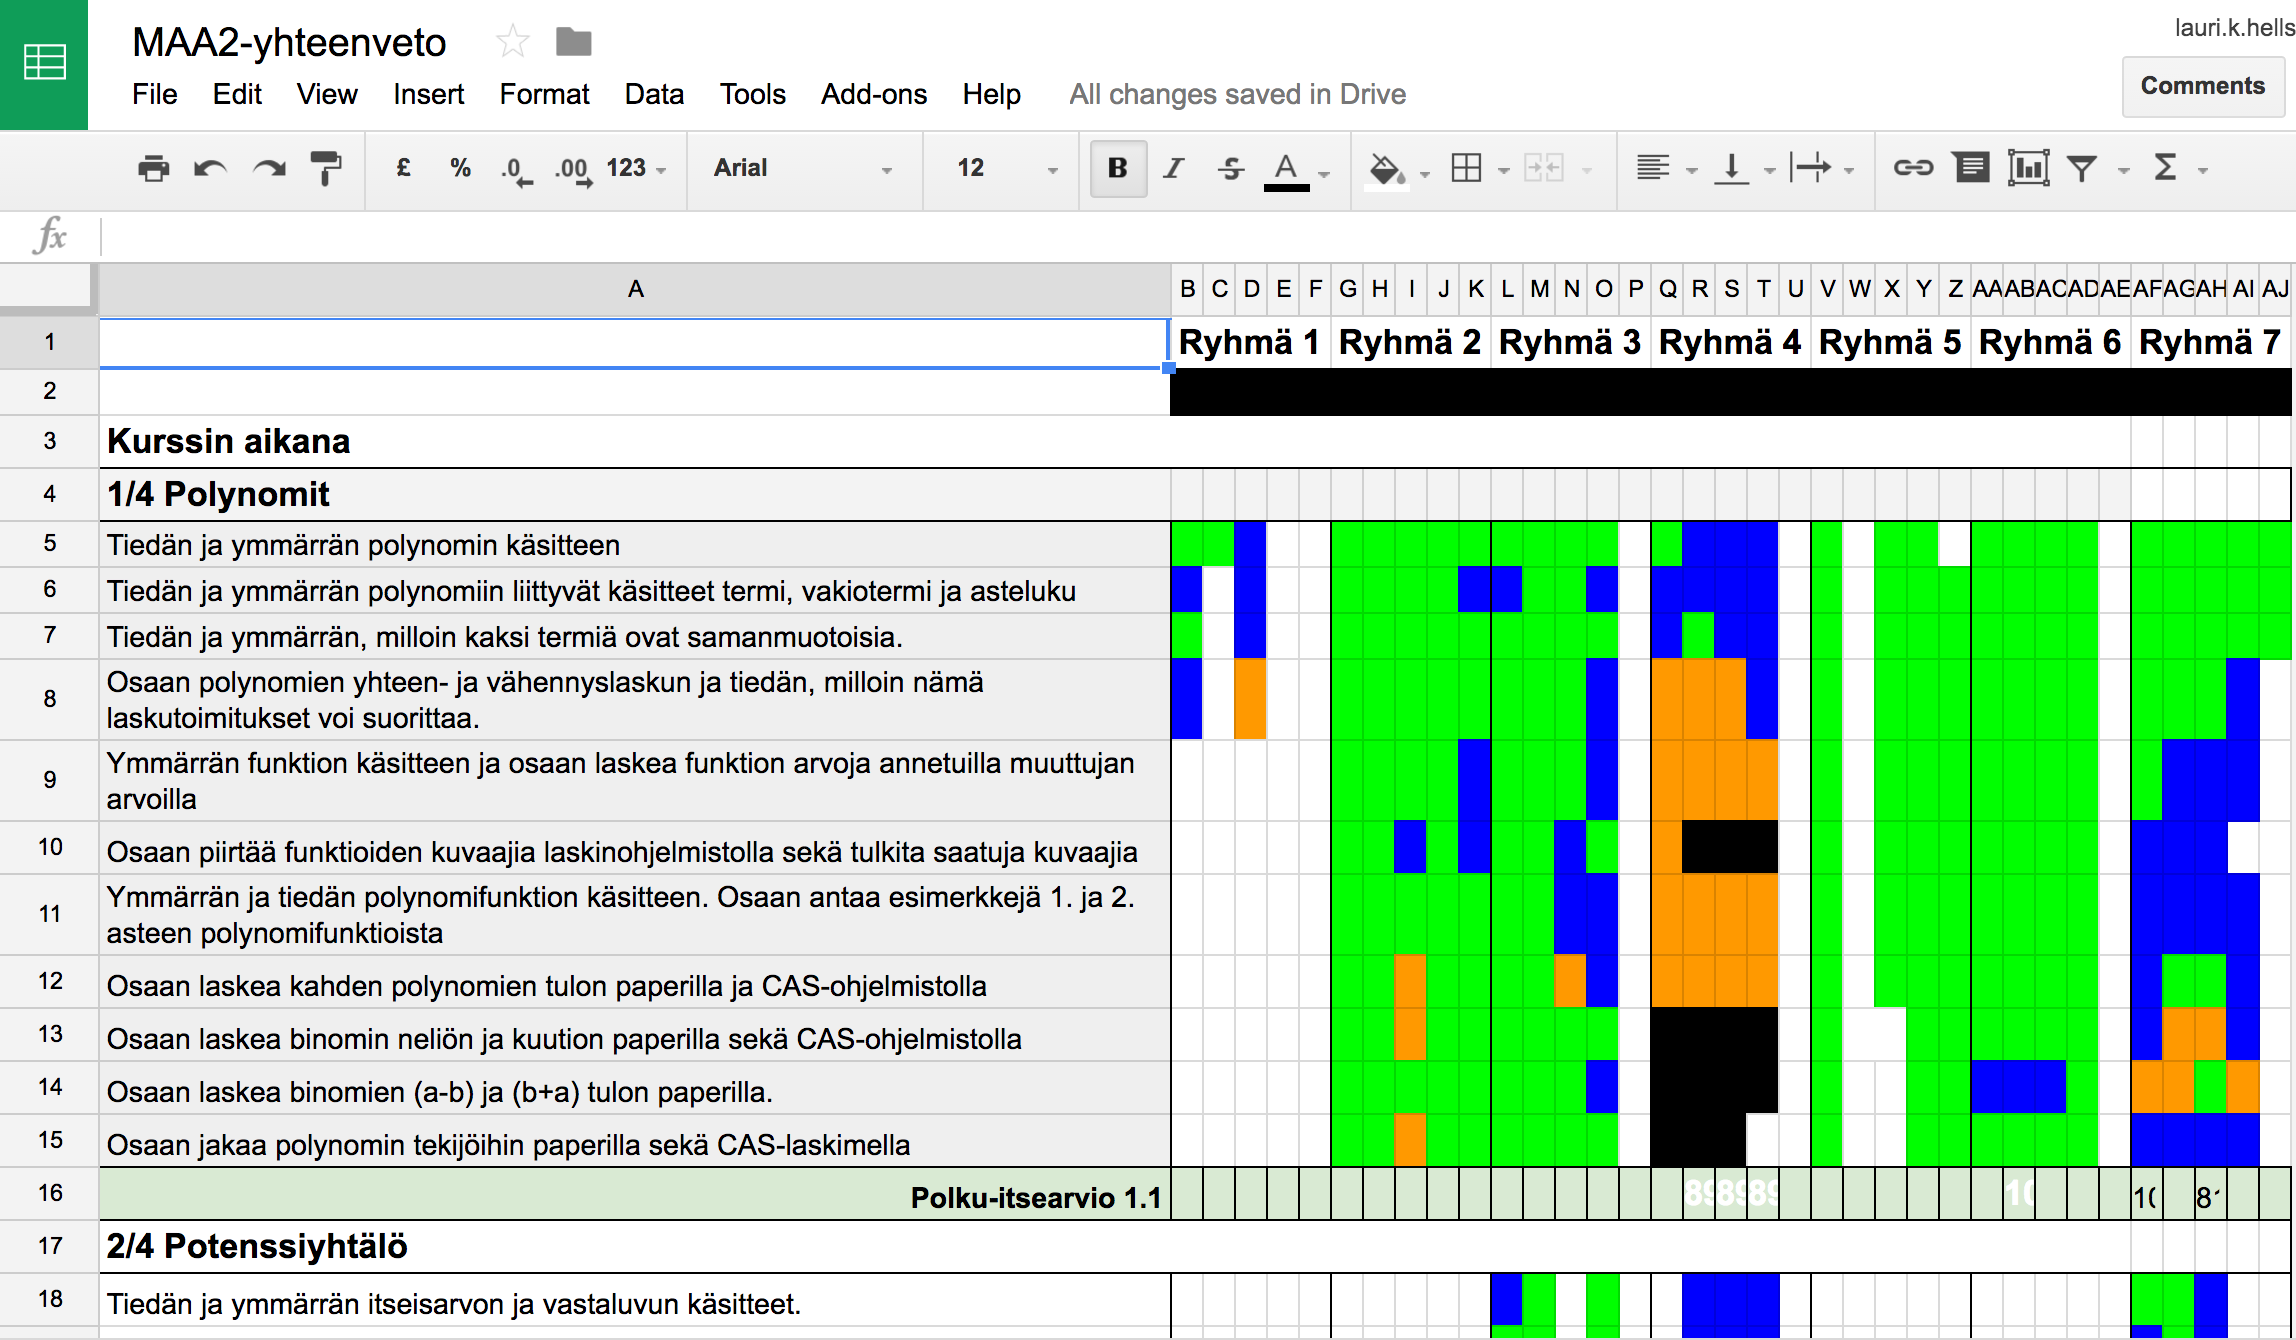Select the paint format tool
The width and height of the screenshot is (2296, 1340).
[x=326, y=168]
